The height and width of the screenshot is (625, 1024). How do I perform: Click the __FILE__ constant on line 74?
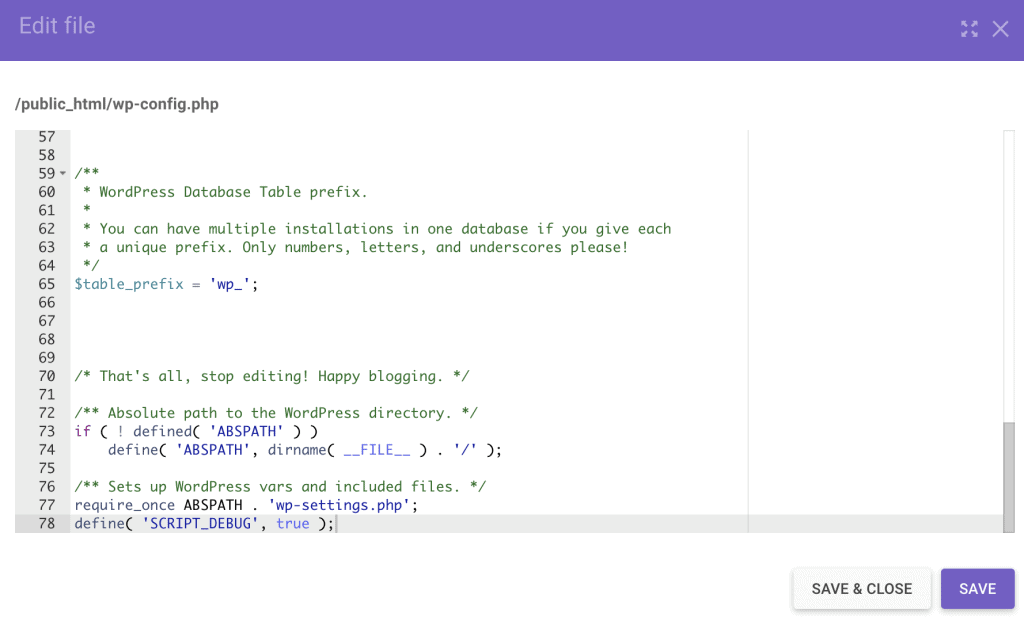tap(377, 450)
